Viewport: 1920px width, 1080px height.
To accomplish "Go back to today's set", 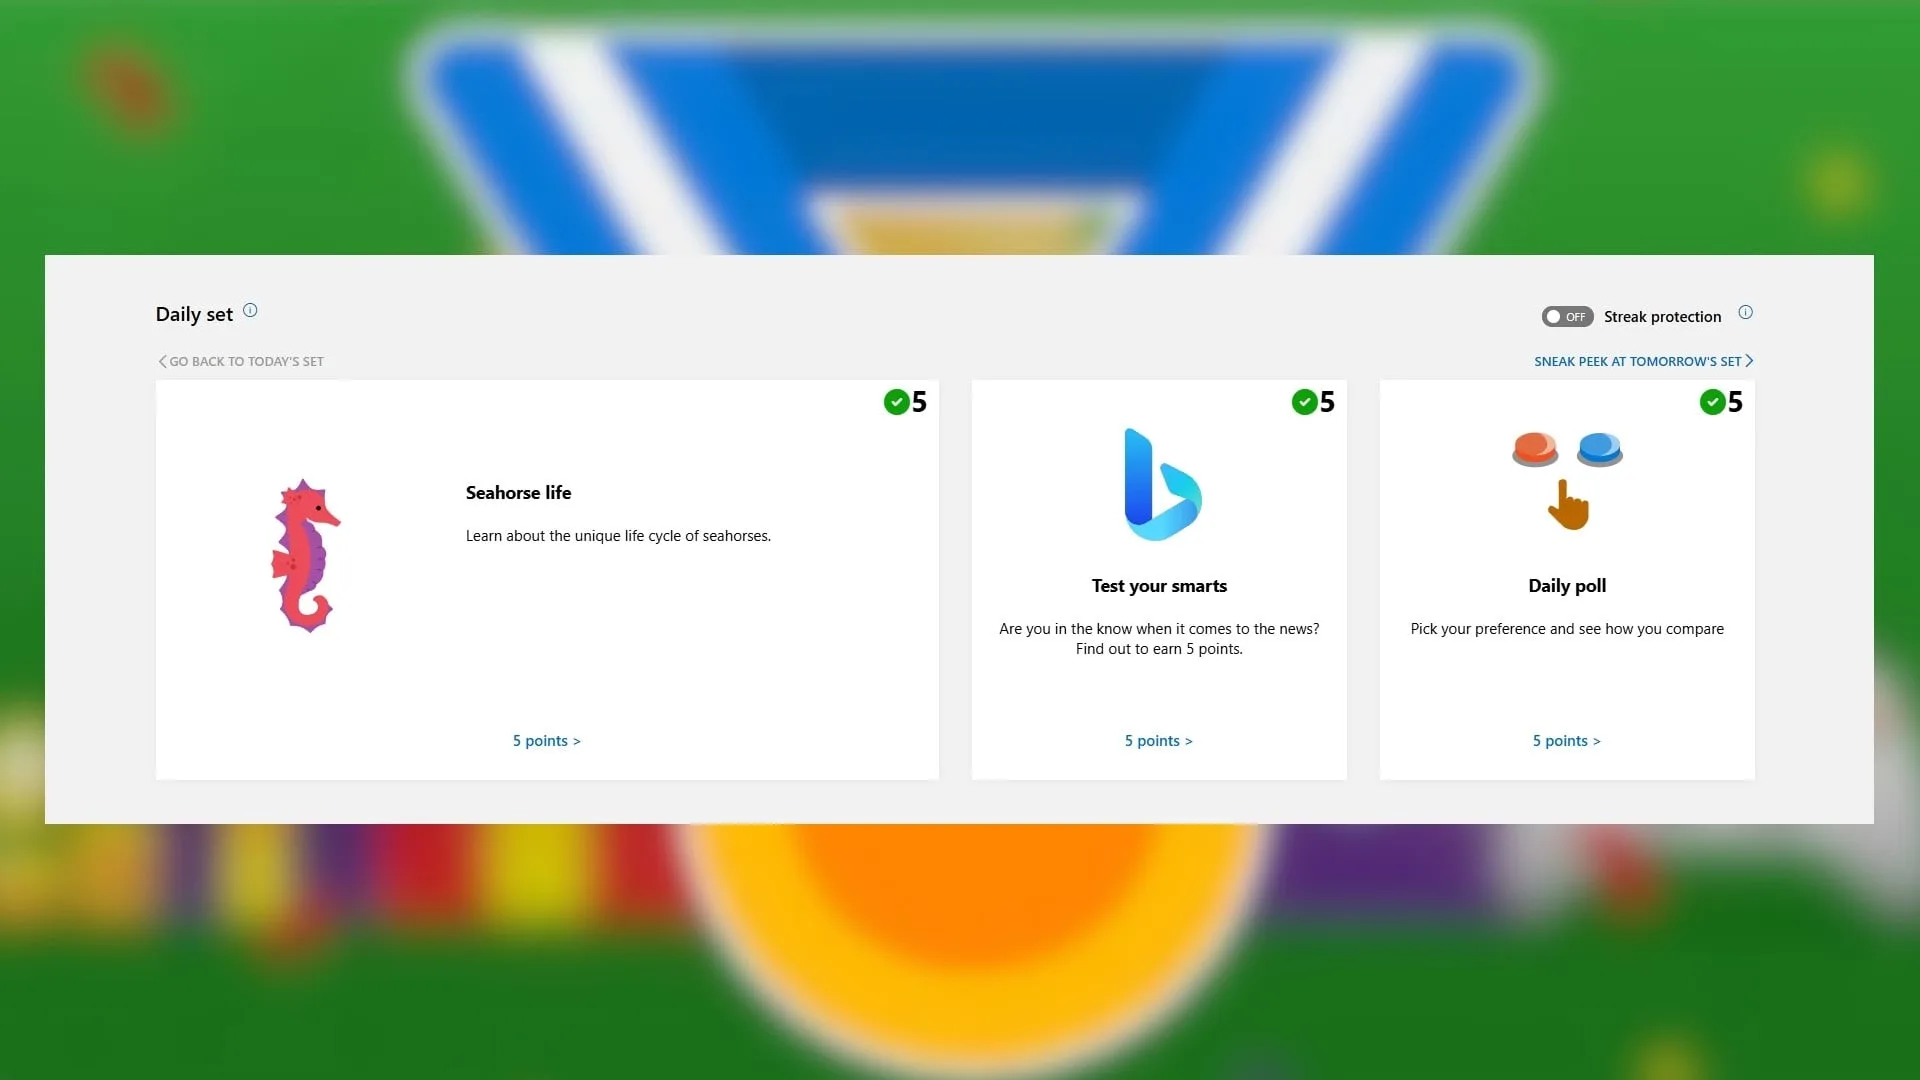I will tap(241, 362).
